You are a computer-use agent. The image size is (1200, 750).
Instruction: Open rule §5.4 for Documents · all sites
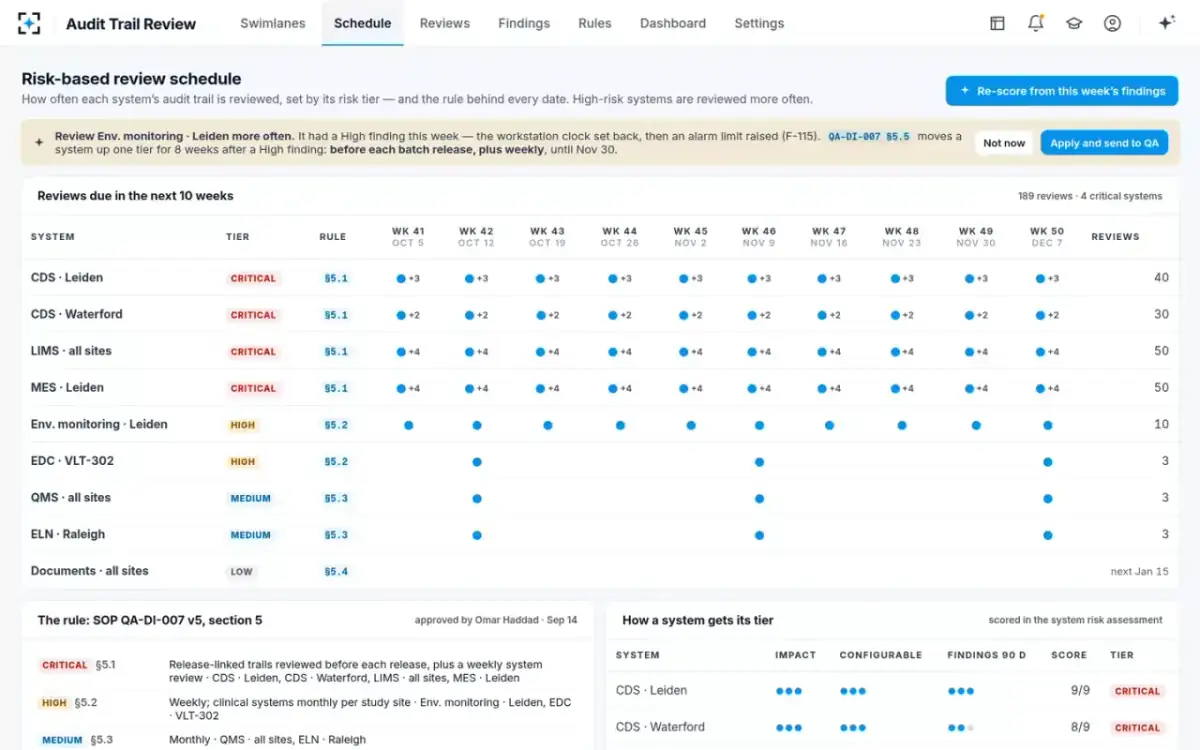pyautogui.click(x=336, y=572)
